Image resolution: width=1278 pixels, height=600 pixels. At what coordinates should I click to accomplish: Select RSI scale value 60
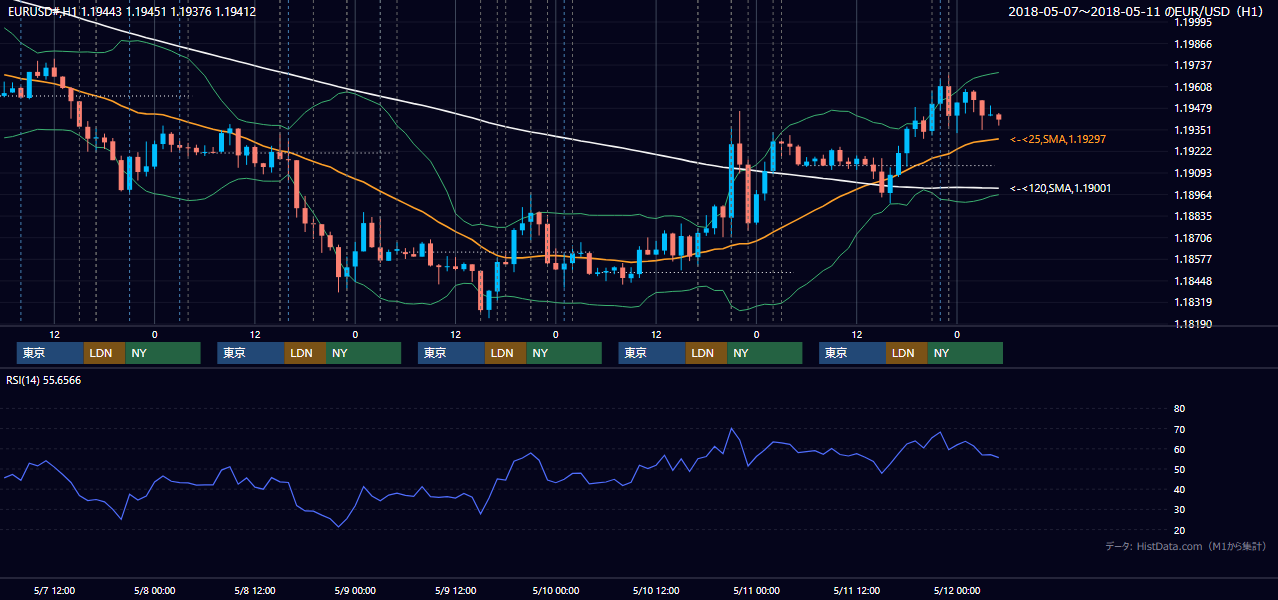[1179, 449]
